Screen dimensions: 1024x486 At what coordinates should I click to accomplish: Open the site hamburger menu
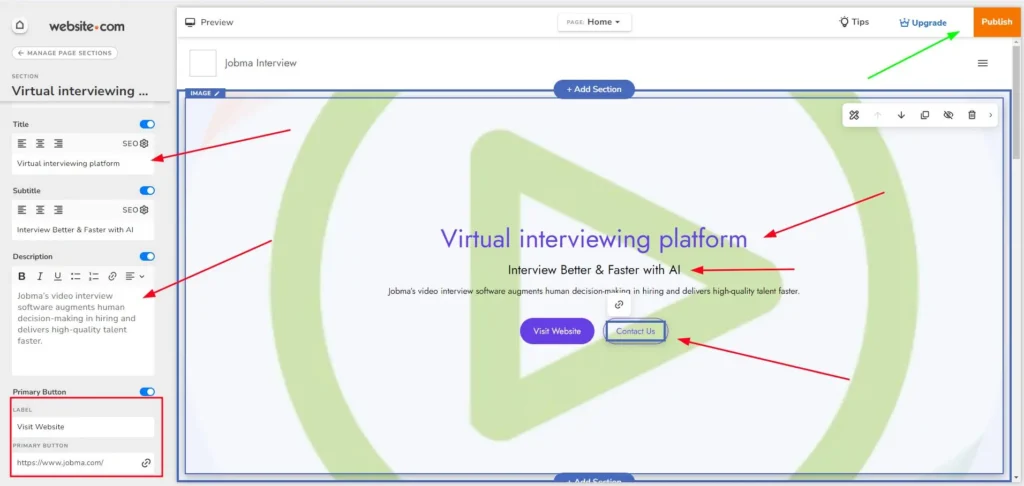tap(982, 63)
